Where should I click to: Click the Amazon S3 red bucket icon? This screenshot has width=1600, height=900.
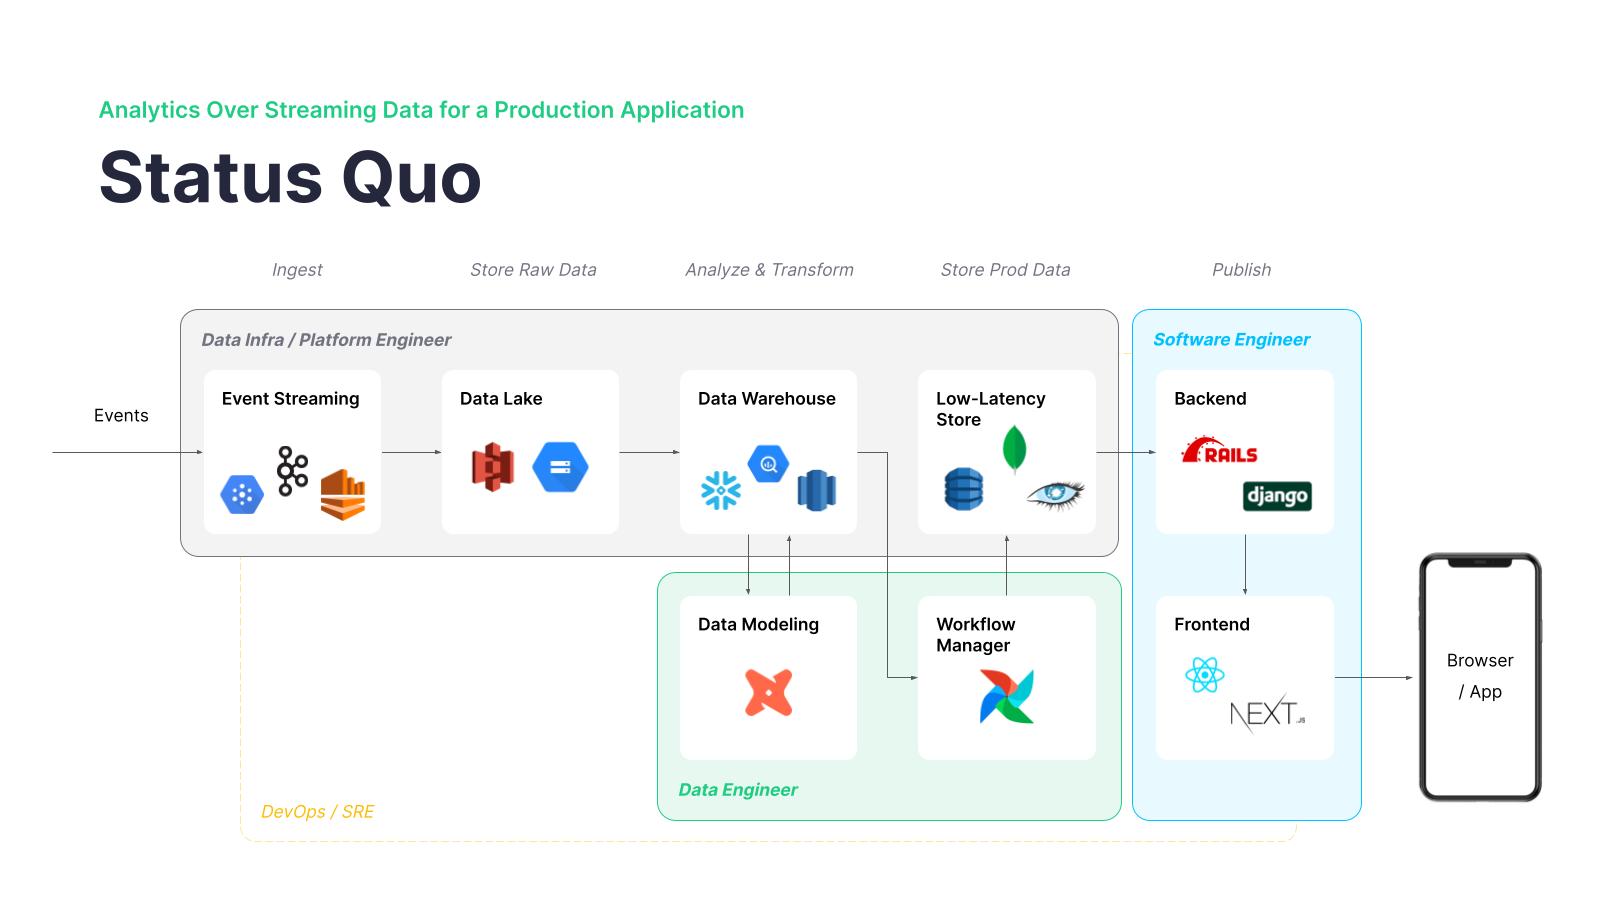pyautogui.click(x=493, y=467)
